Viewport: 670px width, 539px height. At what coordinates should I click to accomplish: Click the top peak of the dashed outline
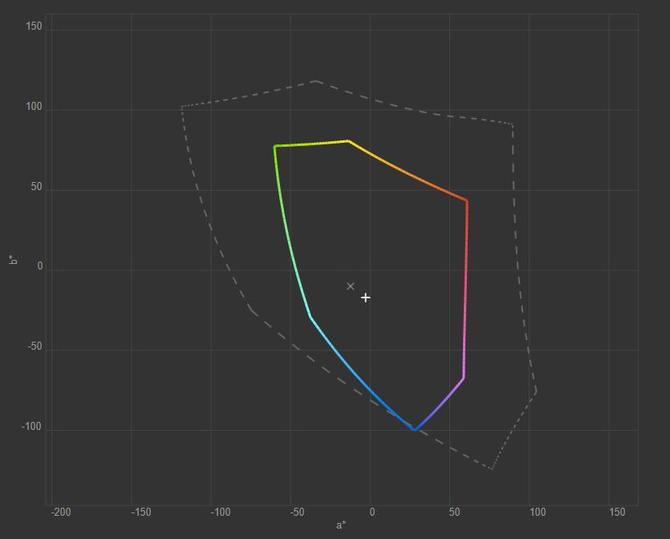click(316, 80)
